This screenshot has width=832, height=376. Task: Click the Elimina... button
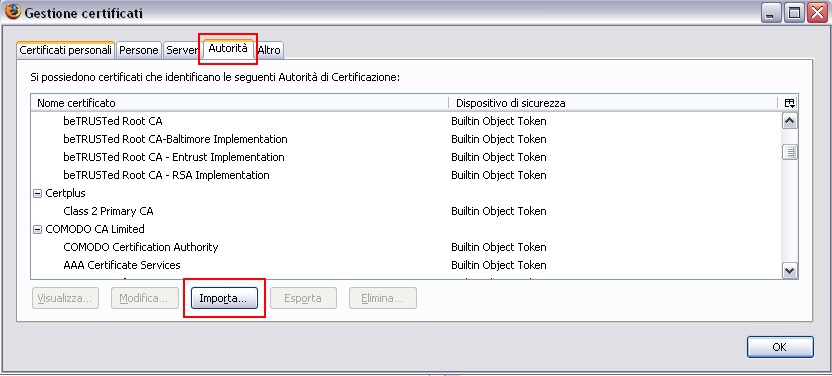[x=383, y=298]
